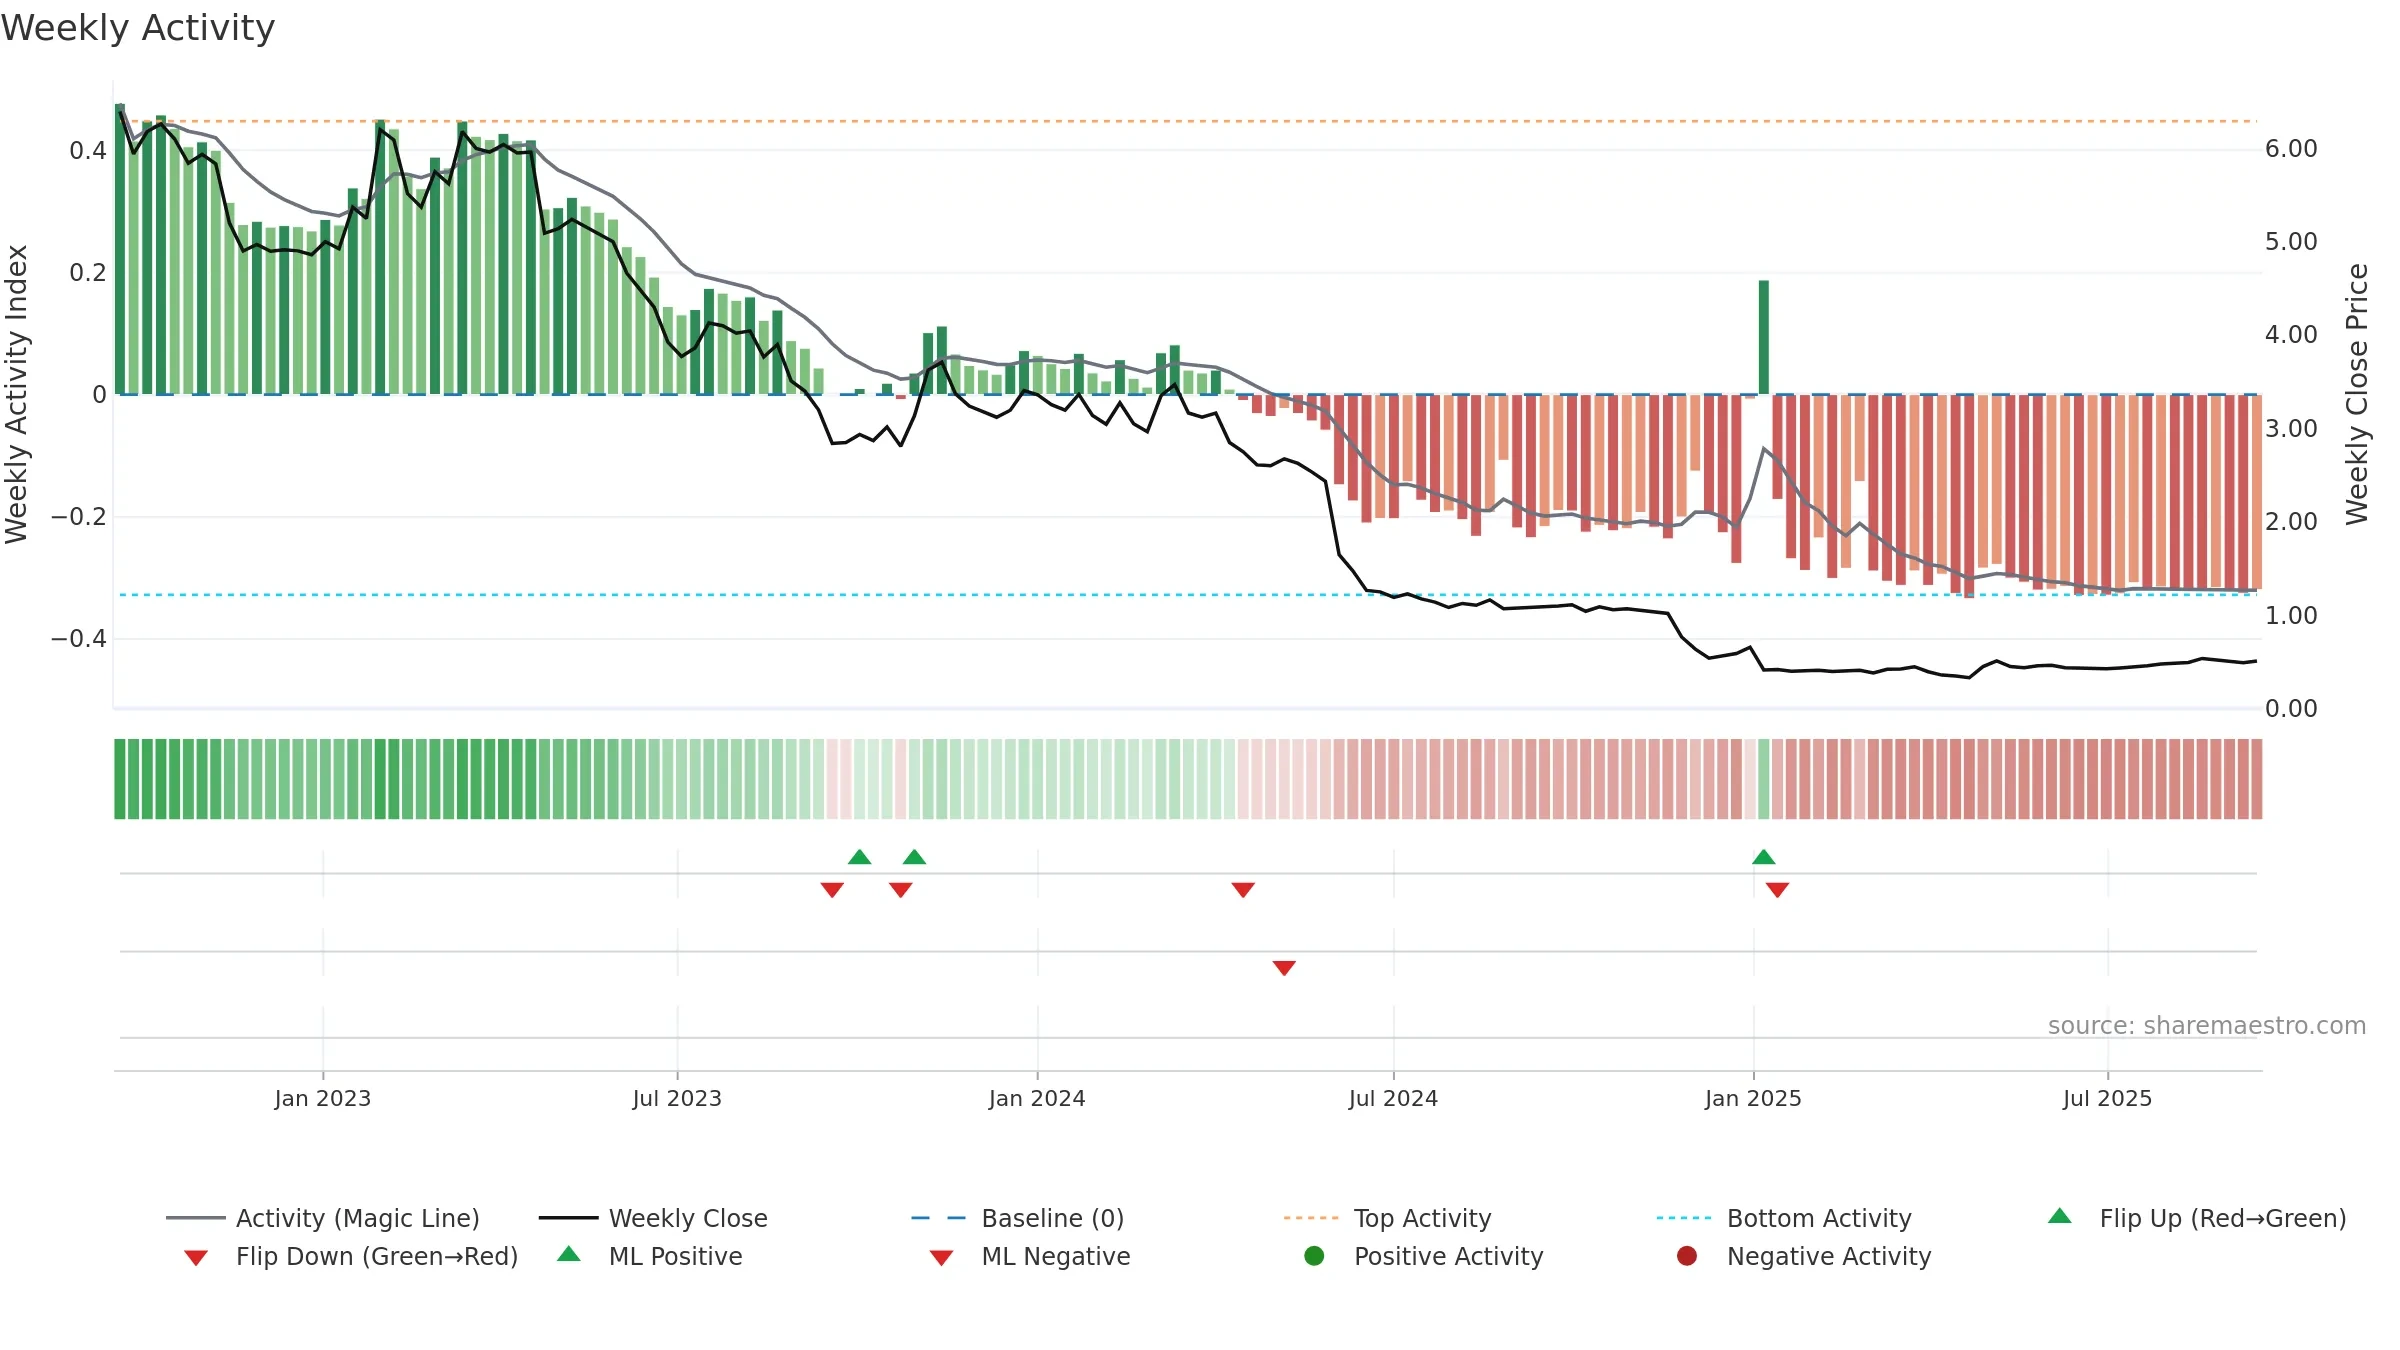The height and width of the screenshot is (1350, 2400).
Task: Click the 3.00 price axis tick
Action: [x=2291, y=428]
